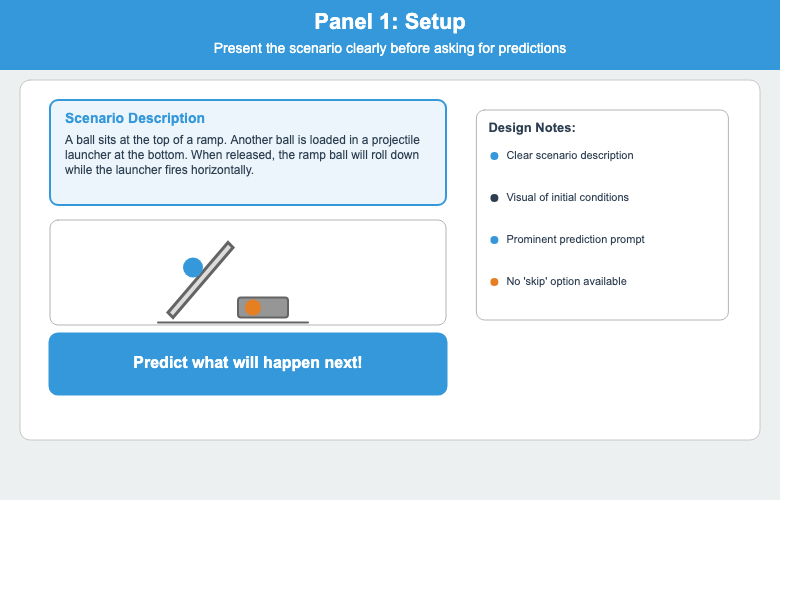
Task: Click the 'Prominent prediction prompt' note
Action: click(x=575, y=240)
